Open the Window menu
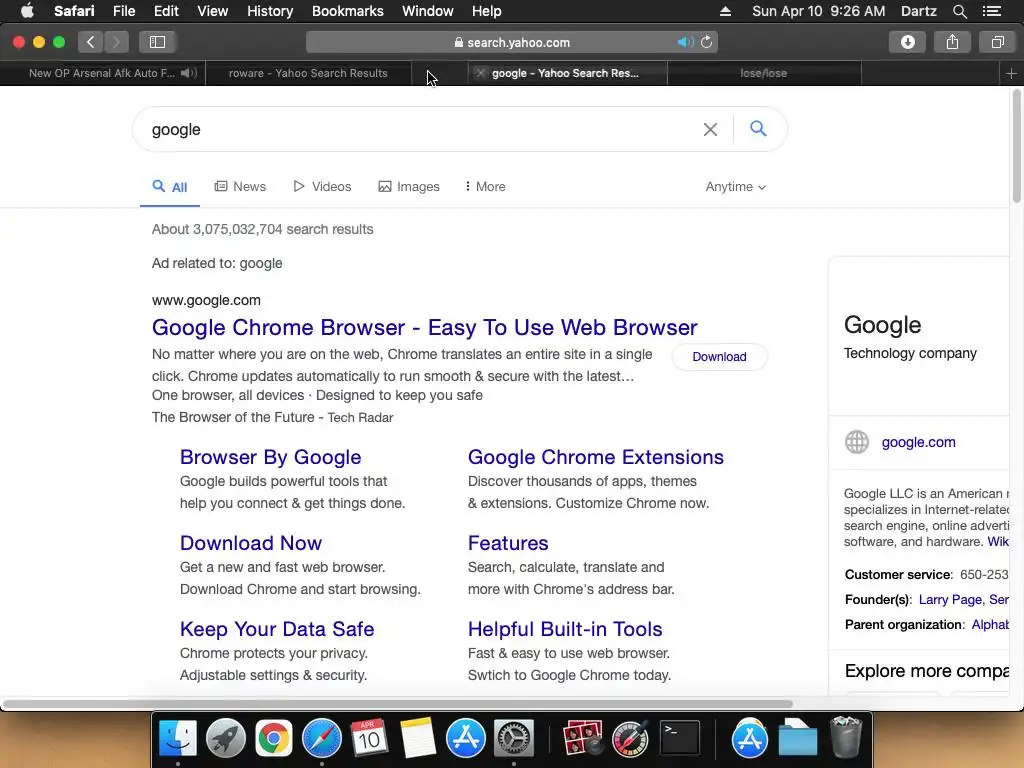1024x768 pixels. click(427, 11)
